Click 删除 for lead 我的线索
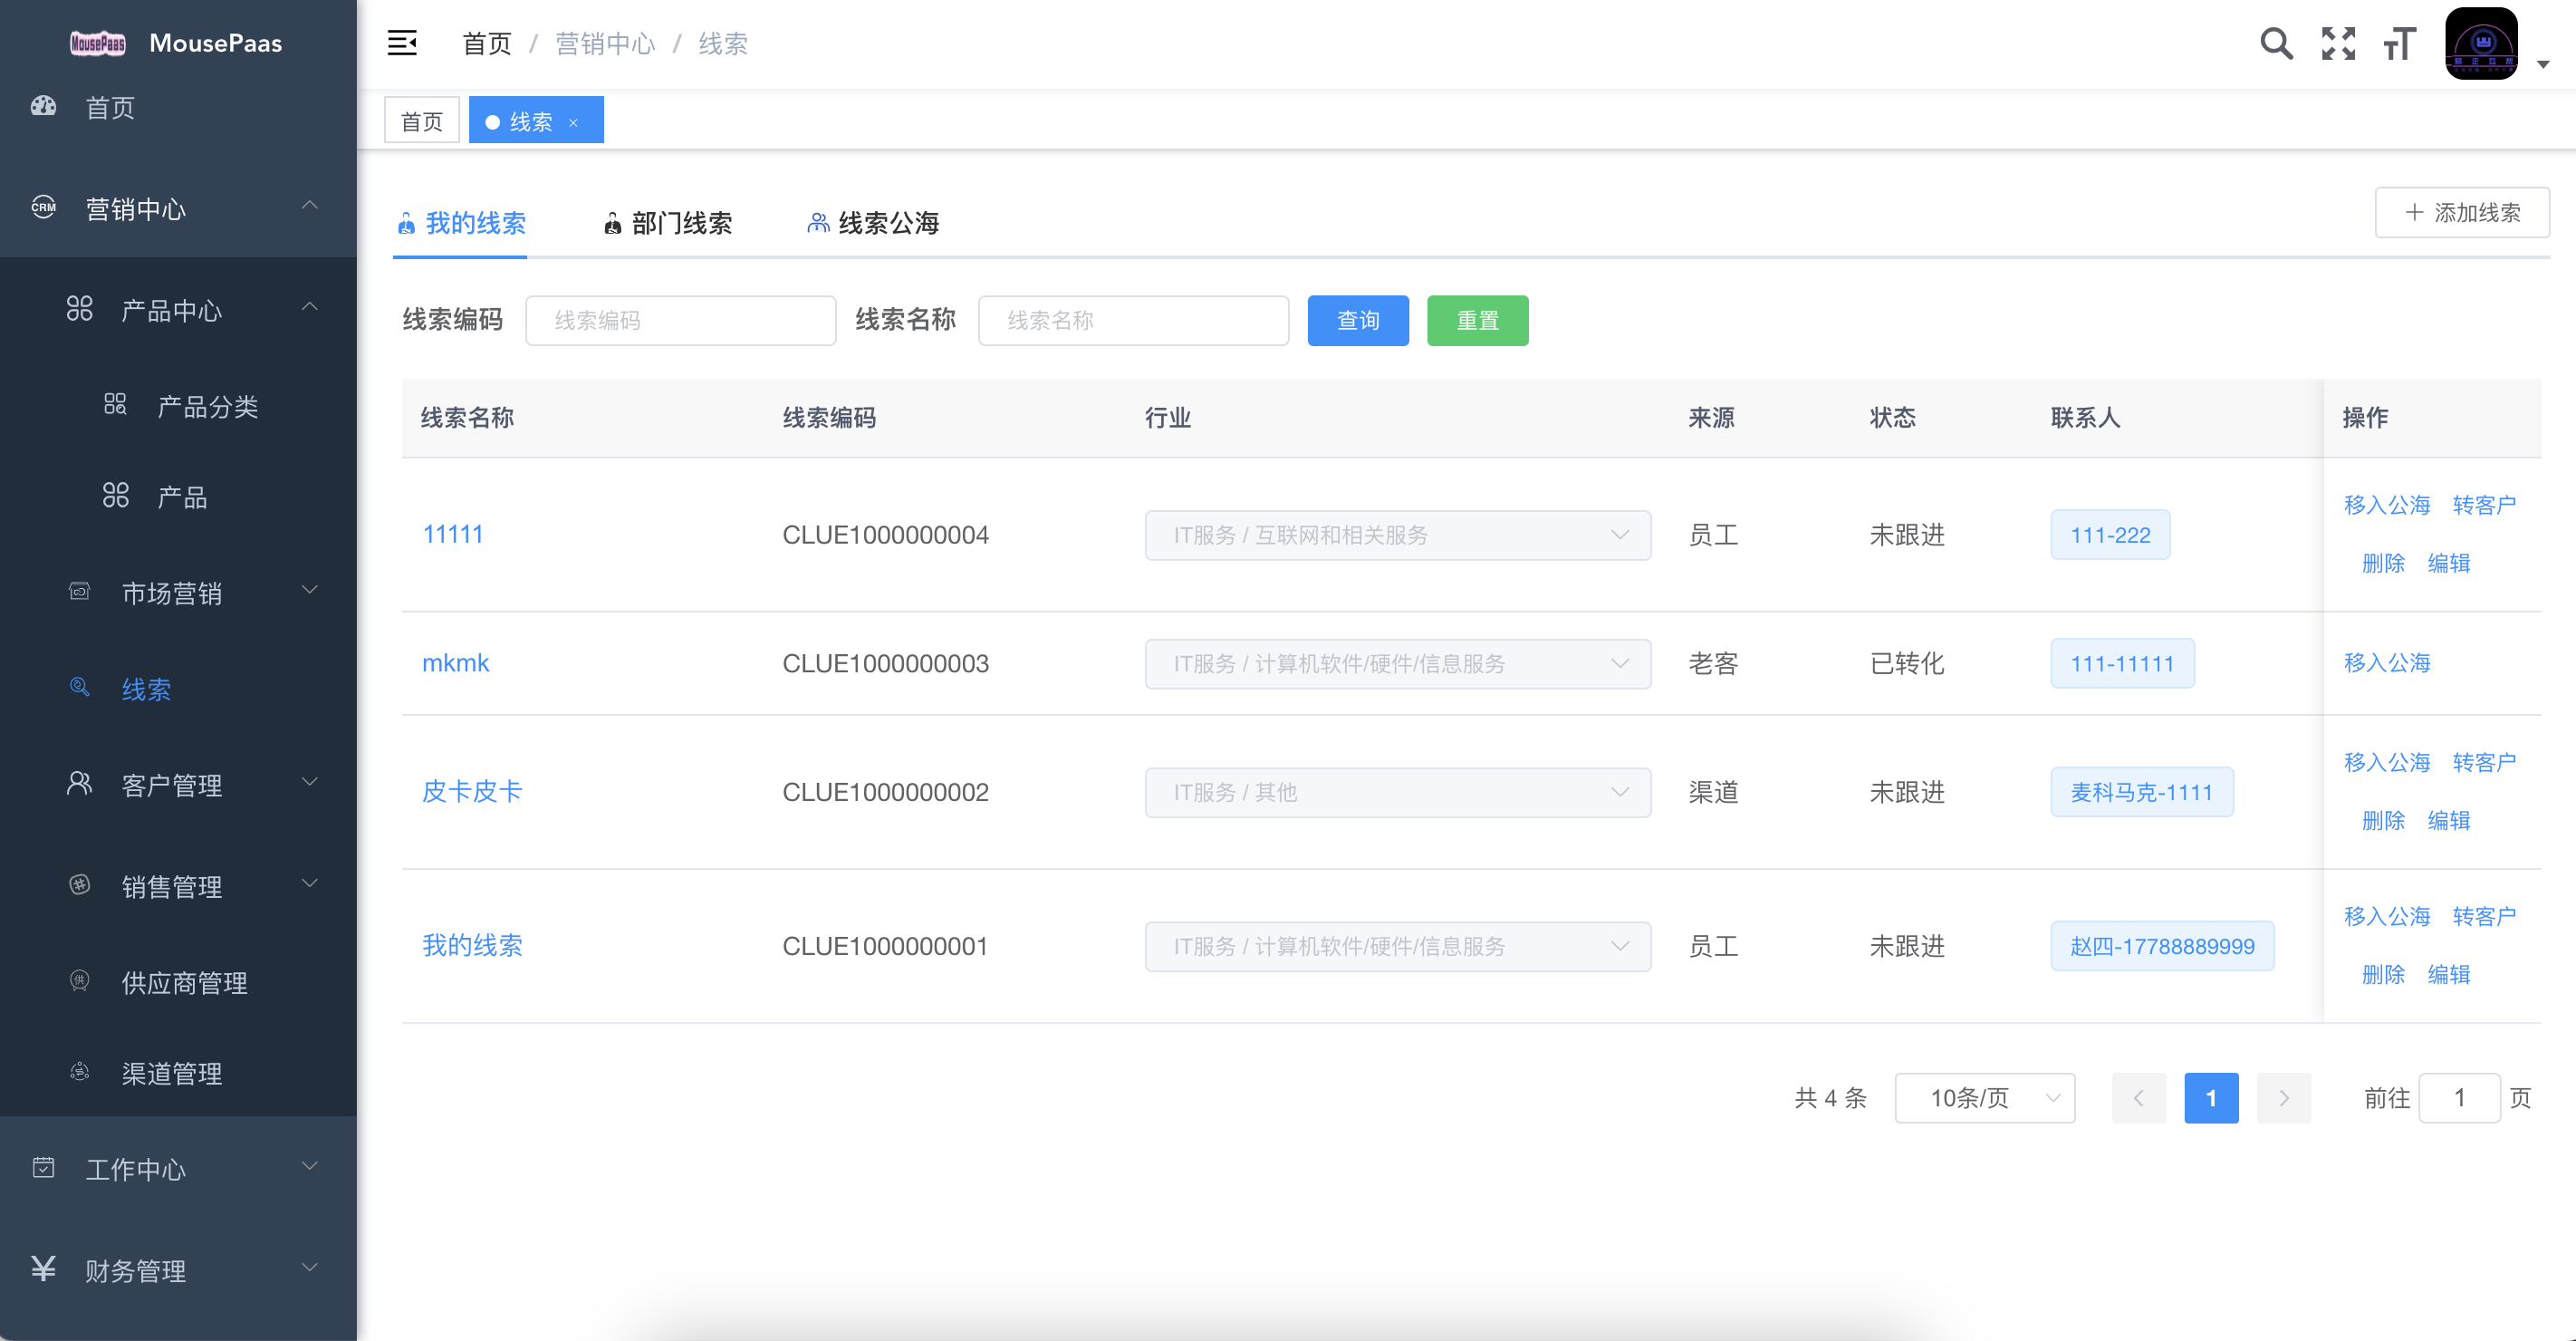Image resolution: width=2576 pixels, height=1341 pixels. click(2383, 974)
